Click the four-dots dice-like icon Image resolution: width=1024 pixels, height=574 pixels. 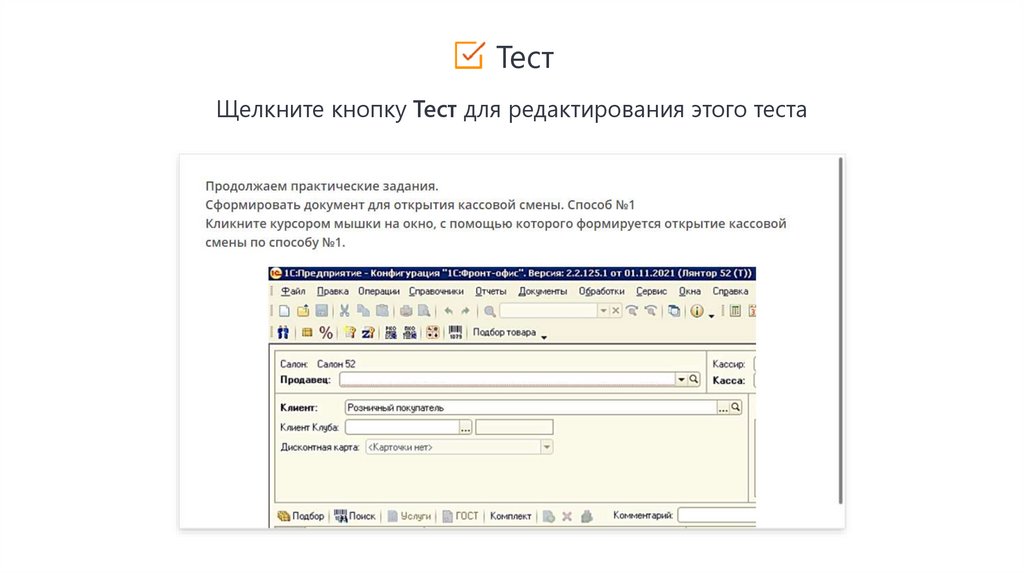(432, 332)
